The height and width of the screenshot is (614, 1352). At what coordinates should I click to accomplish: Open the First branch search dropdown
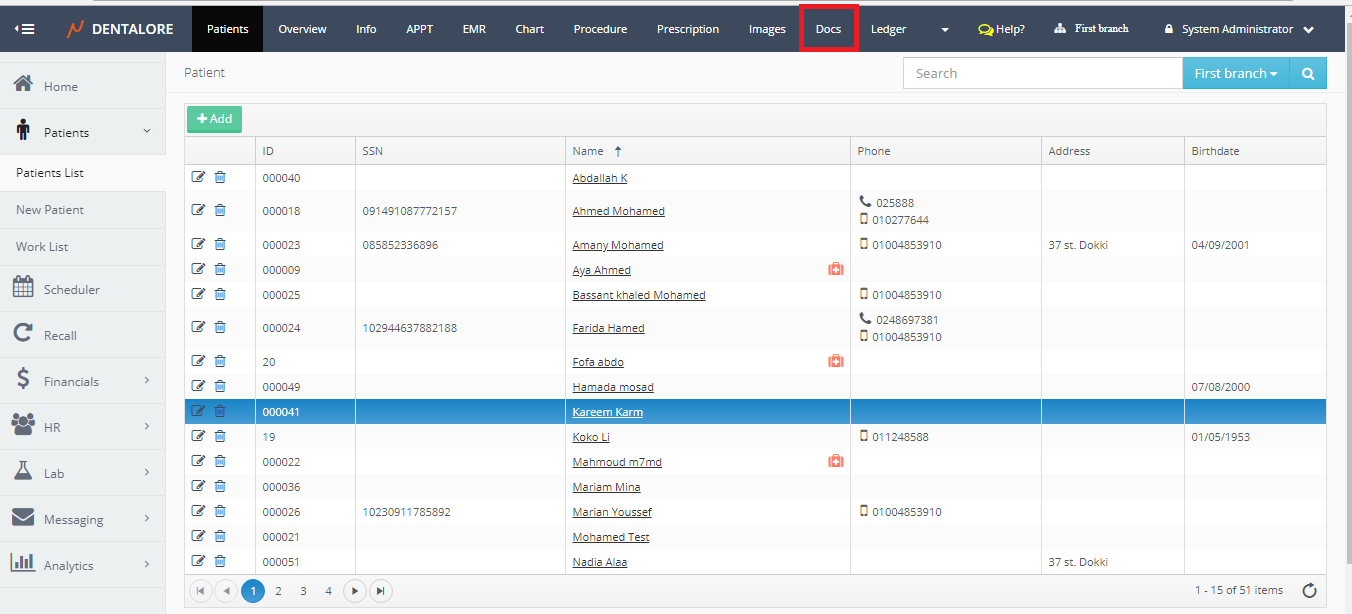click(1235, 73)
